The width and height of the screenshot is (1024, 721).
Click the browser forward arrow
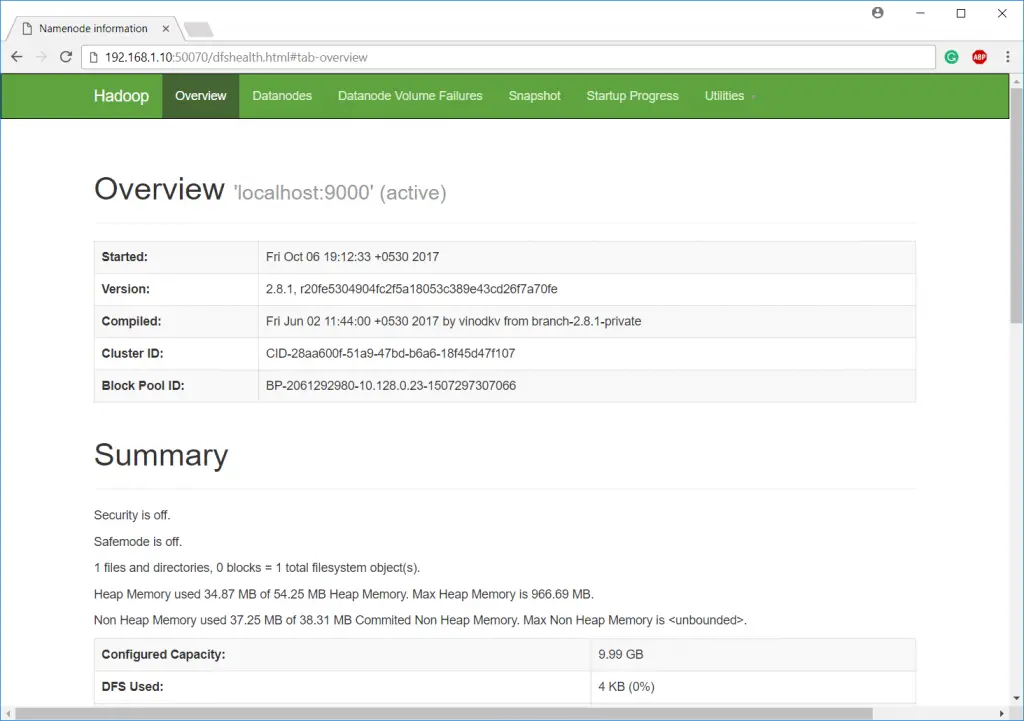click(x=41, y=57)
